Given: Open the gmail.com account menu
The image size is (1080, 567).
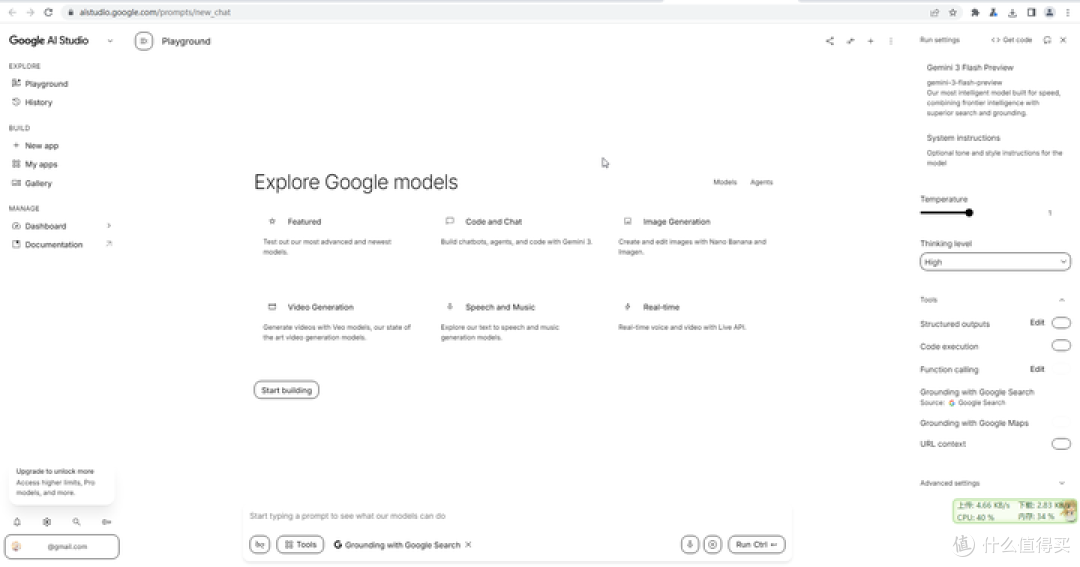Looking at the screenshot, I should pyautogui.click(x=62, y=546).
